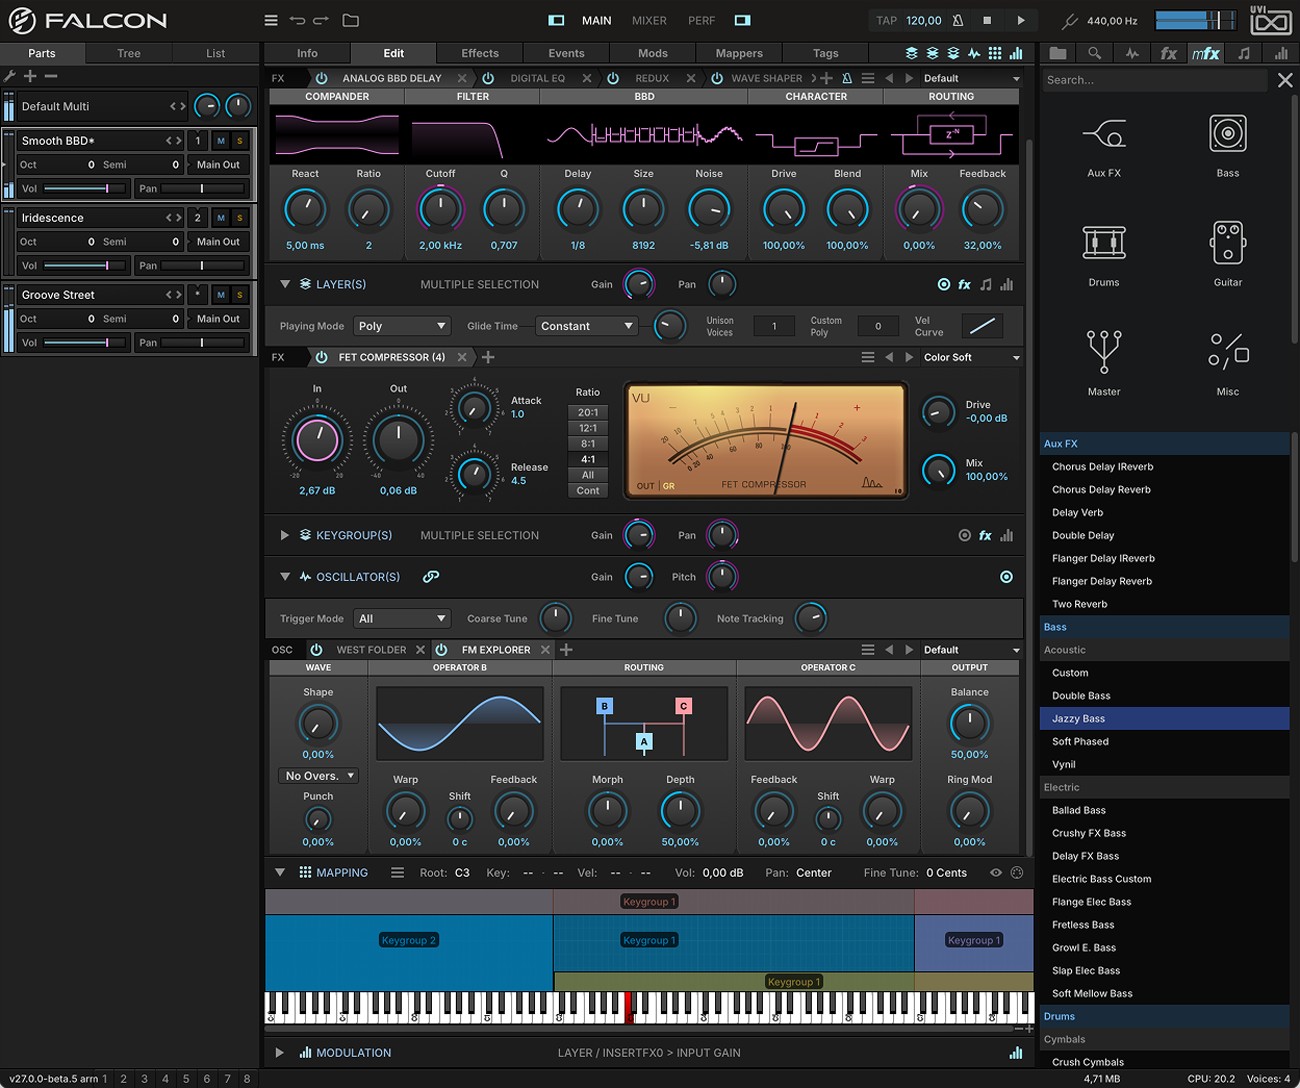The width and height of the screenshot is (1300, 1088).
Task: Expand the MODULATION section
Action: pyautogui.click(x=280, y=1053)
